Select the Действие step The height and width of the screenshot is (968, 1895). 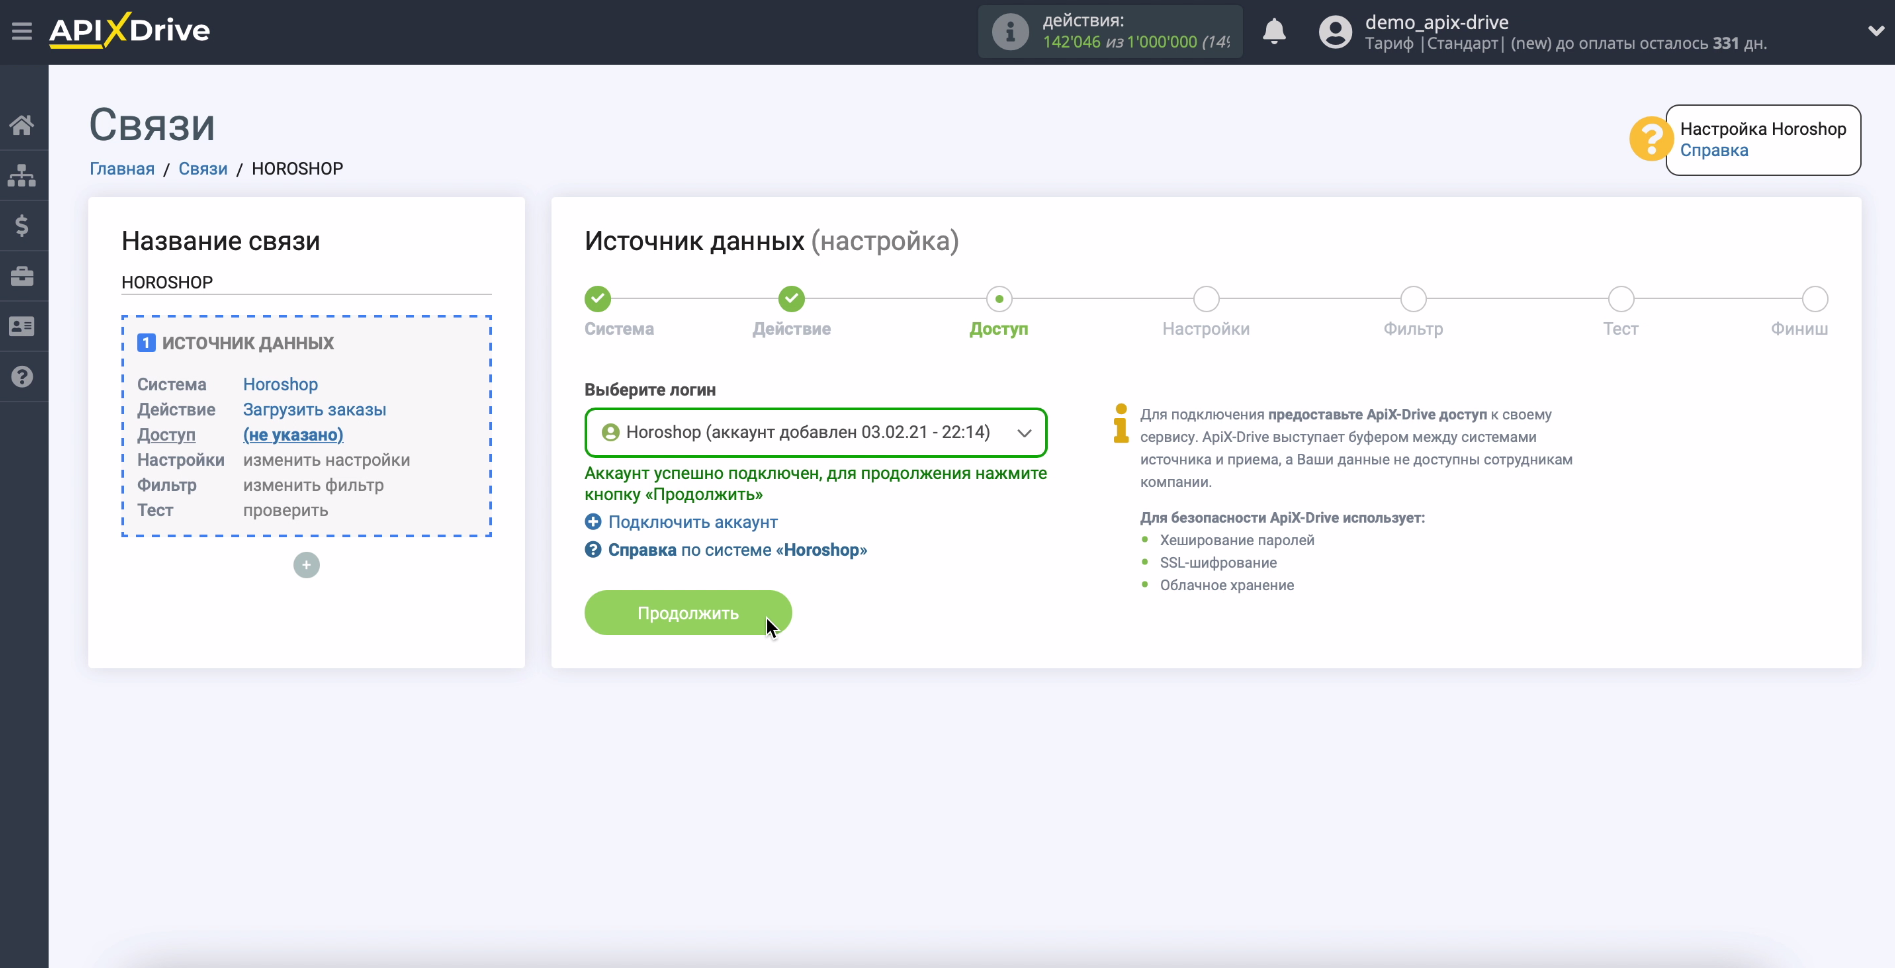click(792, 299)
